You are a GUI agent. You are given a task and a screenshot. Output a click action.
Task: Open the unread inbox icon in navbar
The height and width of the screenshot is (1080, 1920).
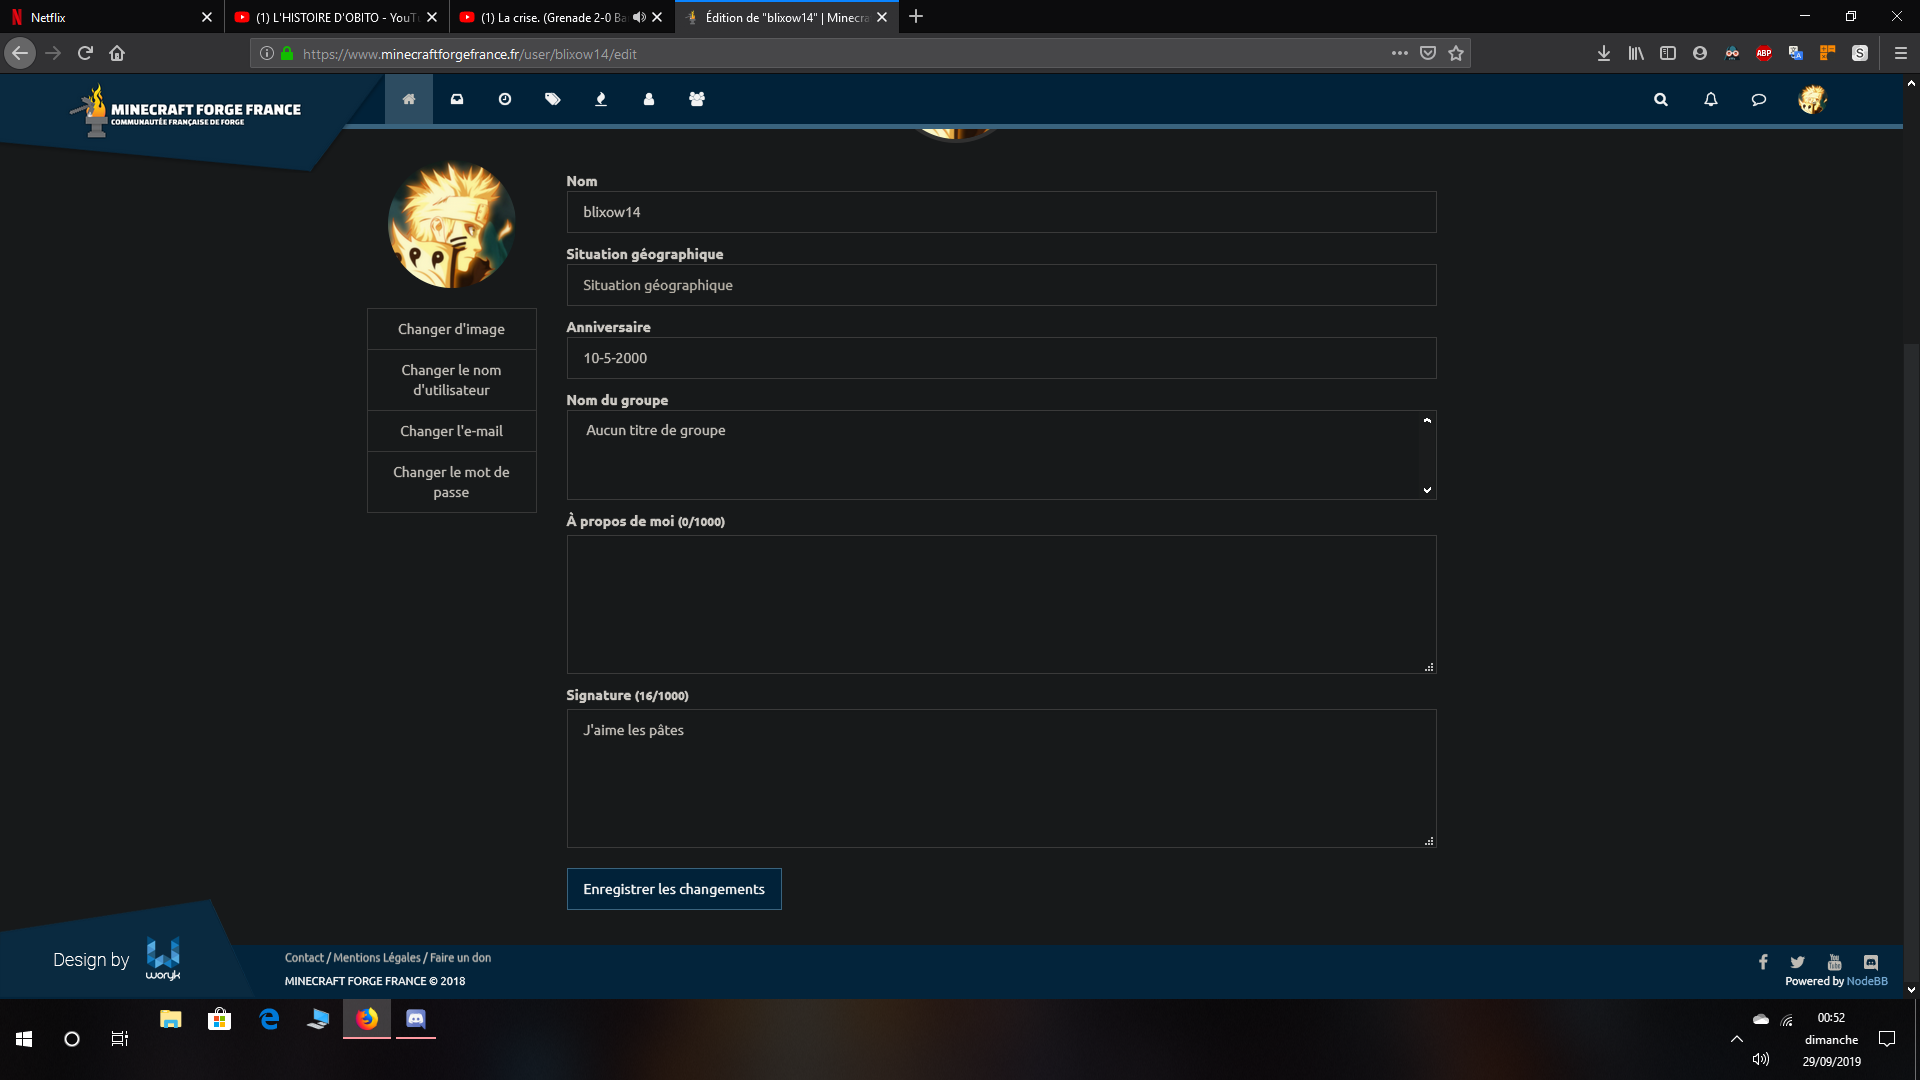tap(457, 99)
